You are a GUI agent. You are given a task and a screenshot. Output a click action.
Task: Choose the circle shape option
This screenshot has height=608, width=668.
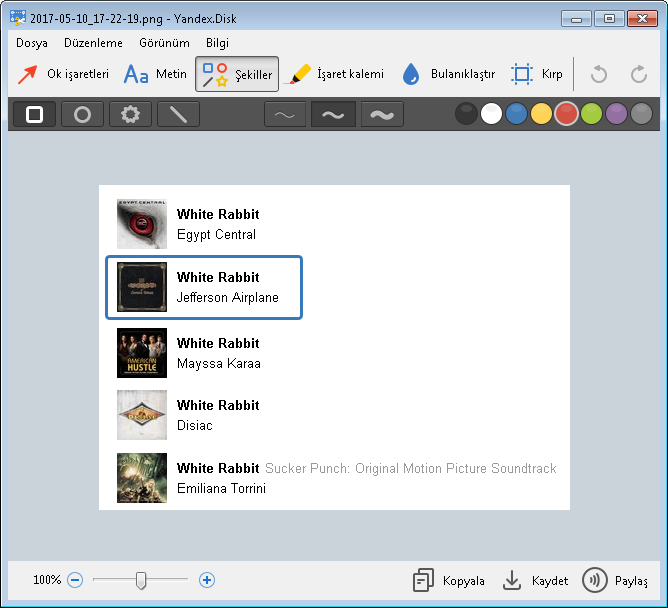point(83,114)
